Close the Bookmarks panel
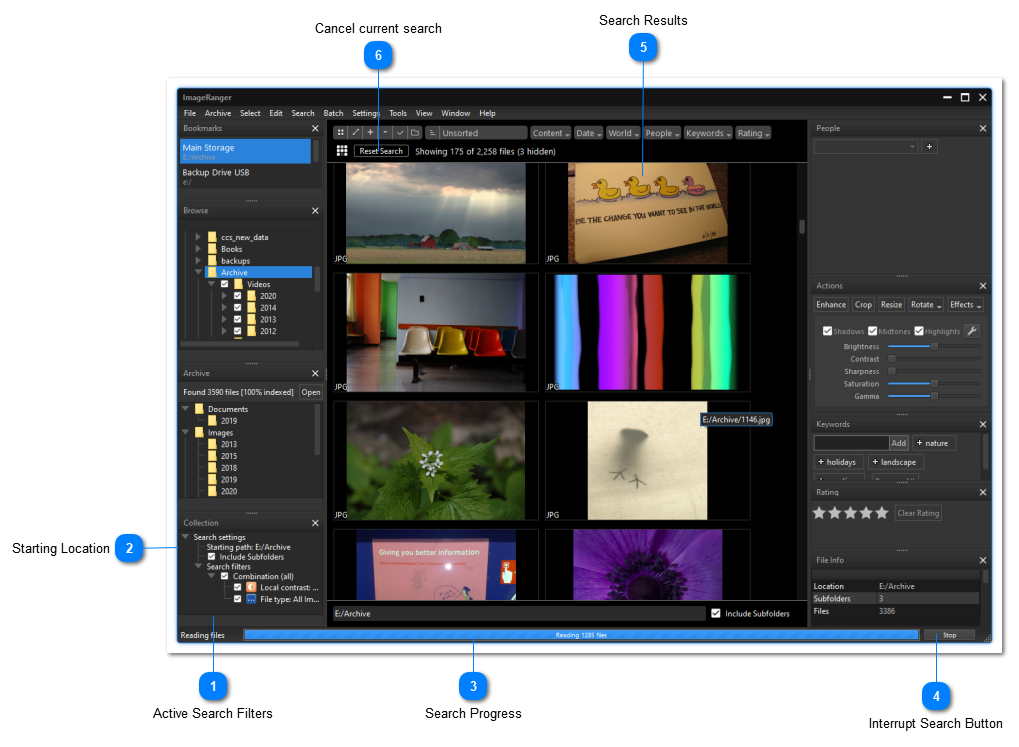 tap(315, 129)
